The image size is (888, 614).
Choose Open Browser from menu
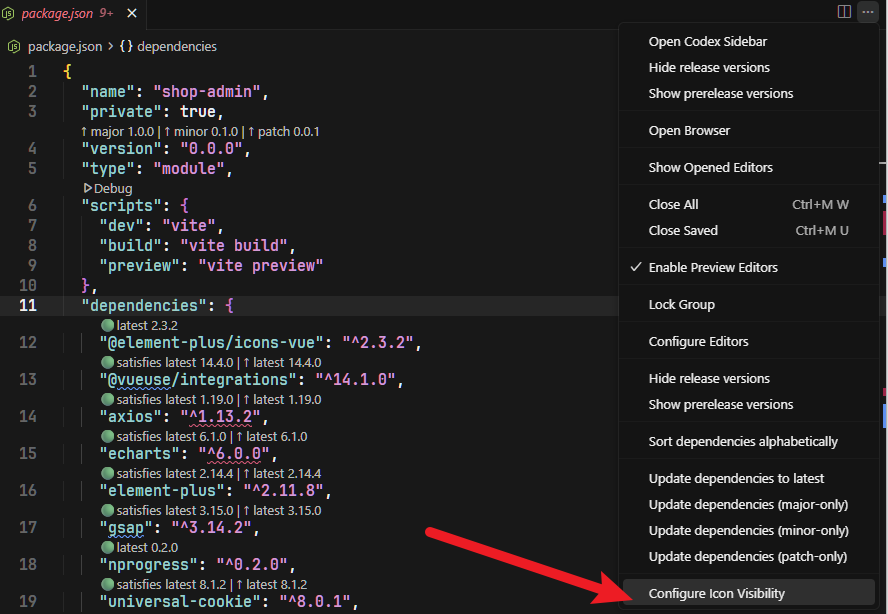coord(748,130)
